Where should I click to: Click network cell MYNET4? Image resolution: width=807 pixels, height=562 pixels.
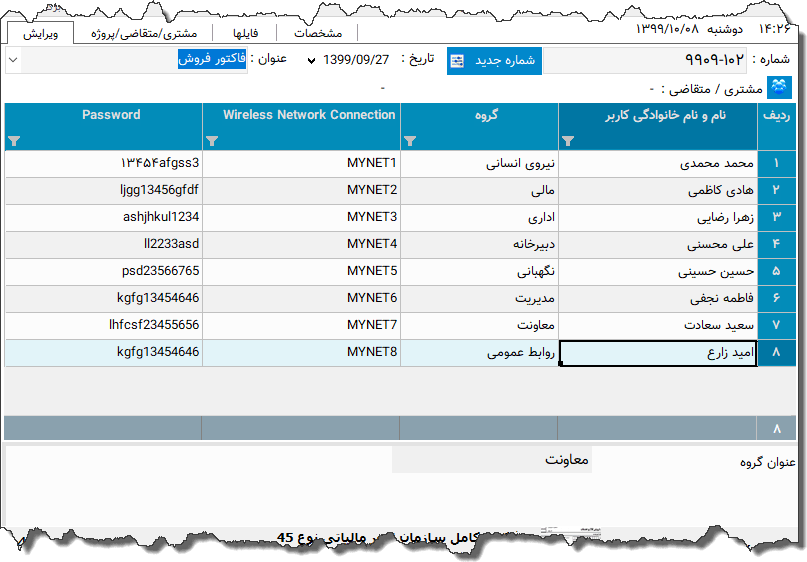(302, 245)
